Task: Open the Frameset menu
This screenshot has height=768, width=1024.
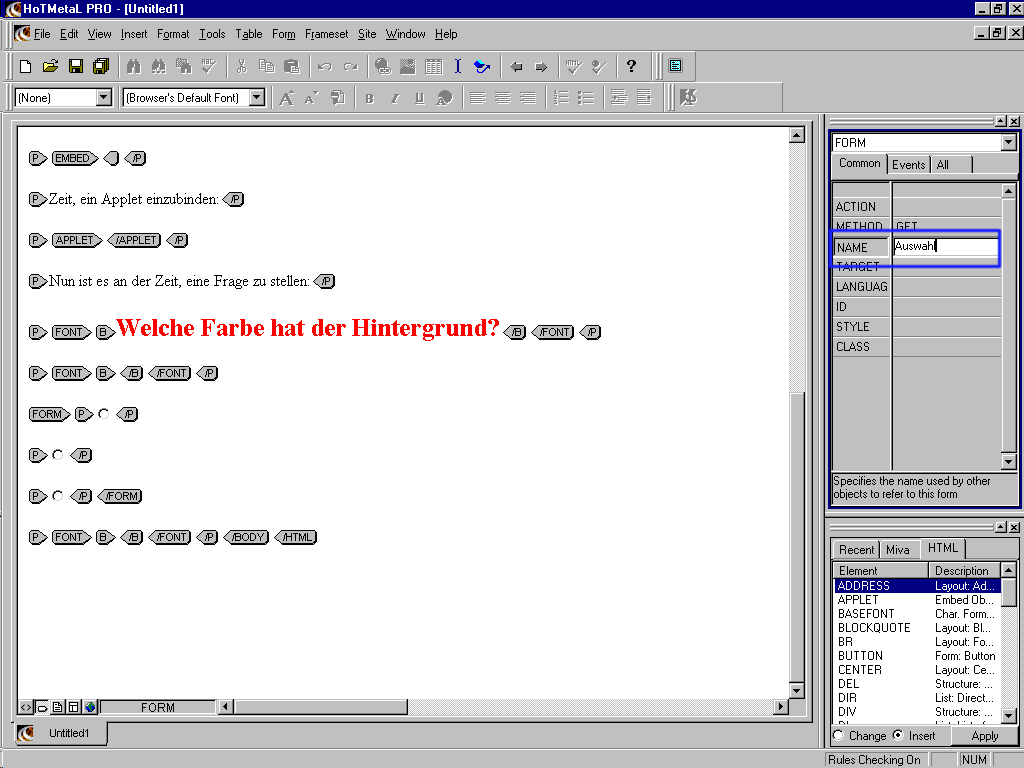Action: point(326,34)
